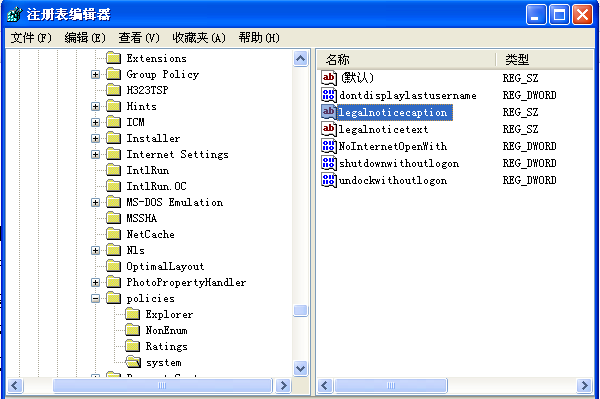Image resolution: width=600 pixels, height=399 pixels.
Task: Click the Installer folder icon
Action: click(x=113, y=138)
